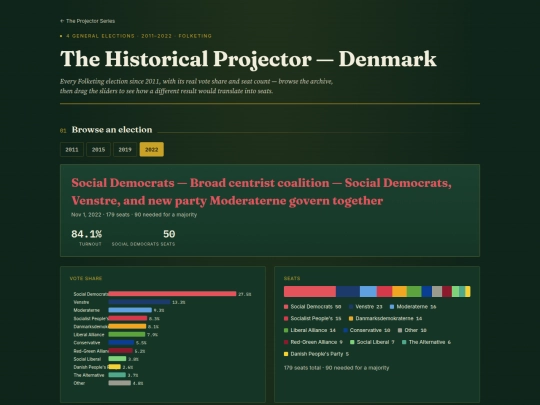Click the 'Nov 1, 2022 · 179 seats' line
540x405 pixels.
click(134, 215)
